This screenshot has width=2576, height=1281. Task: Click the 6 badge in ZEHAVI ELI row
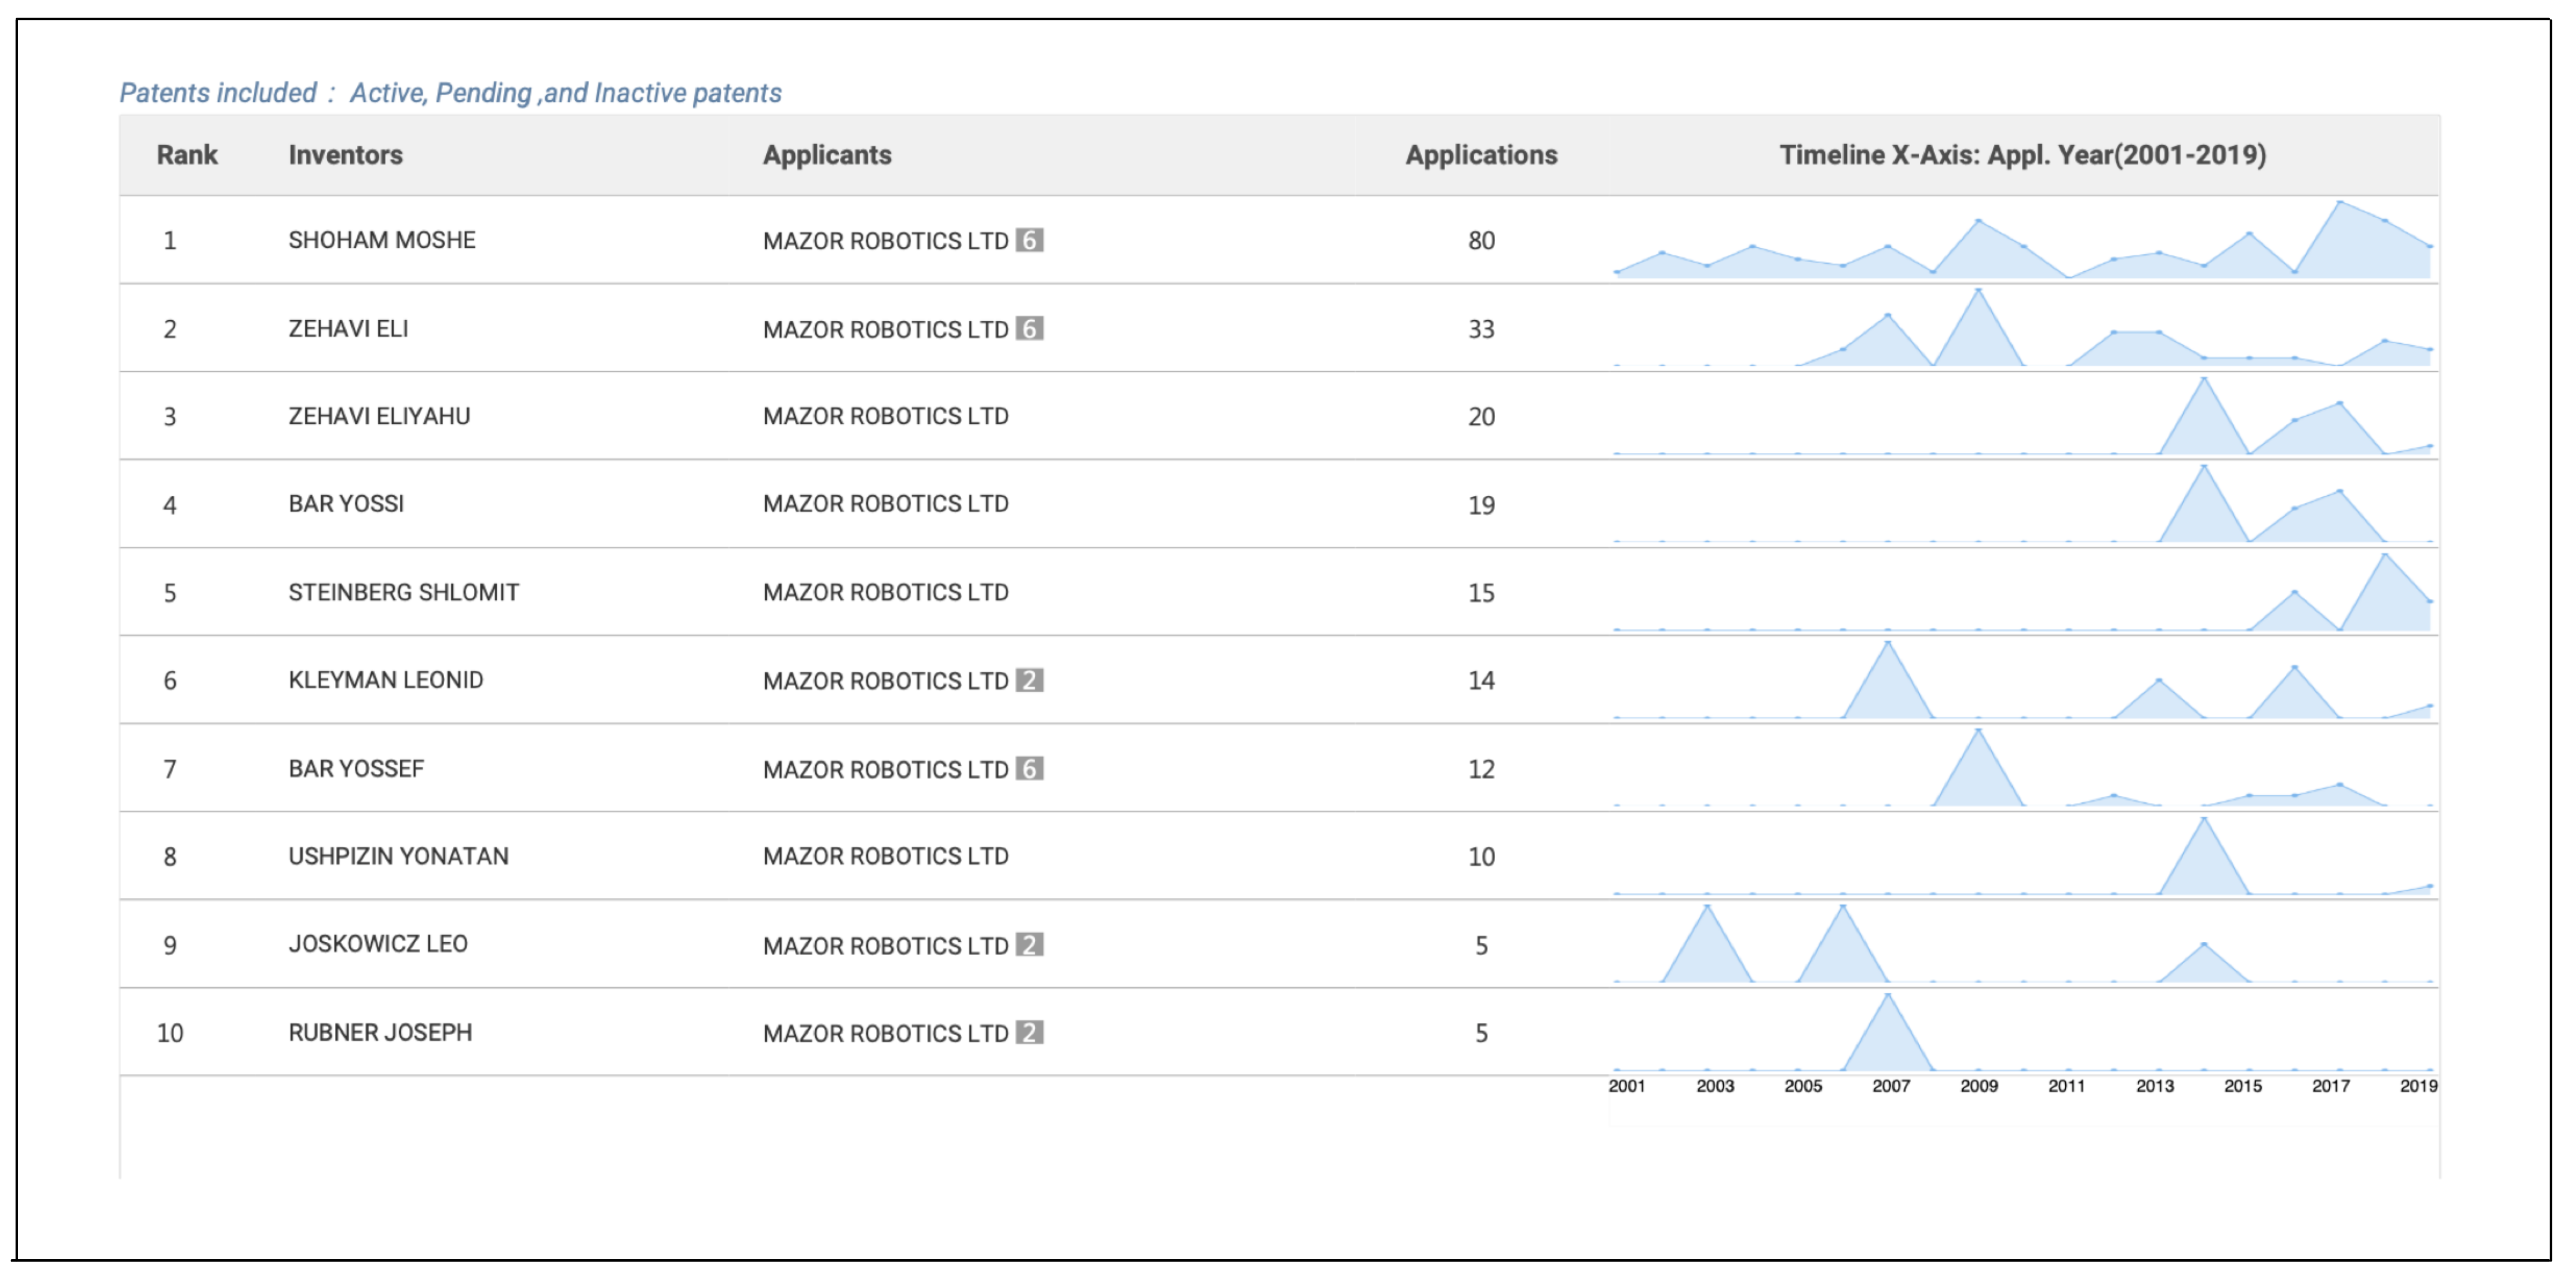pos(1029,328)
